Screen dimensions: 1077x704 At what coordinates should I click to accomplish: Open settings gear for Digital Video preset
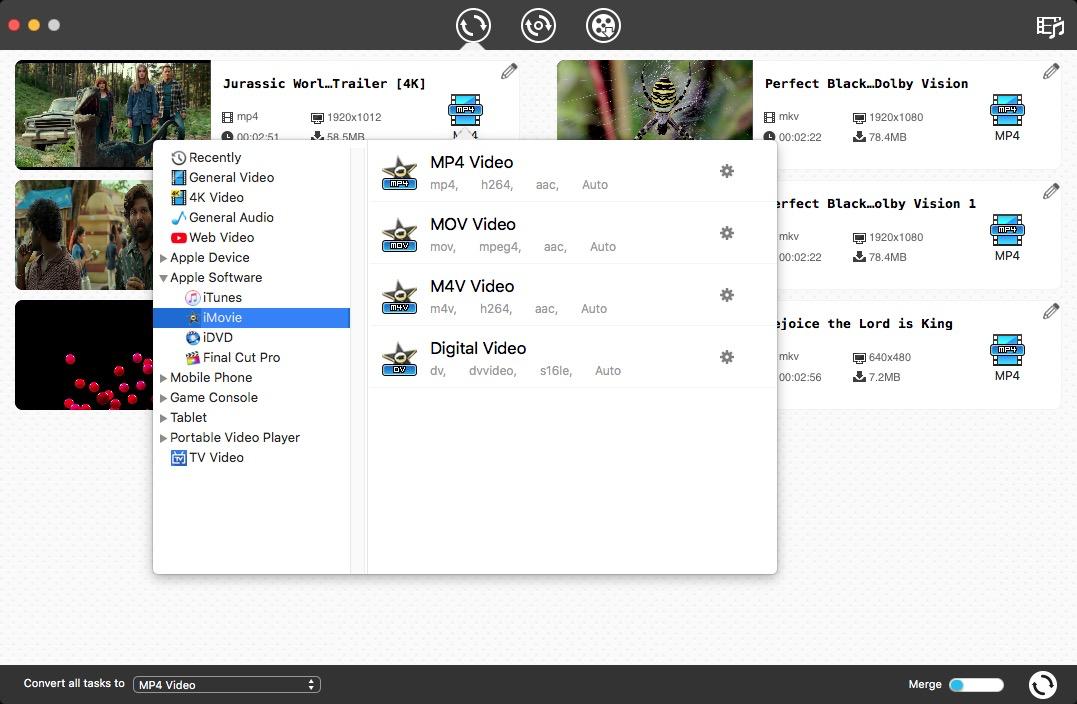(x=727, y=356)
